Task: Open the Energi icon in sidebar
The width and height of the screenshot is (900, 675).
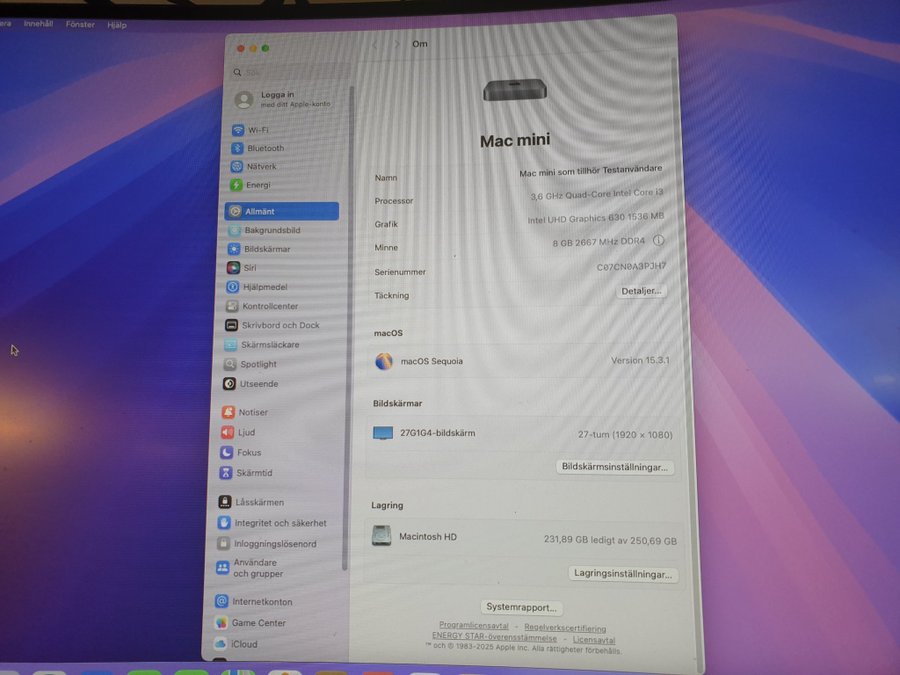Action: [x=236, y=185]
